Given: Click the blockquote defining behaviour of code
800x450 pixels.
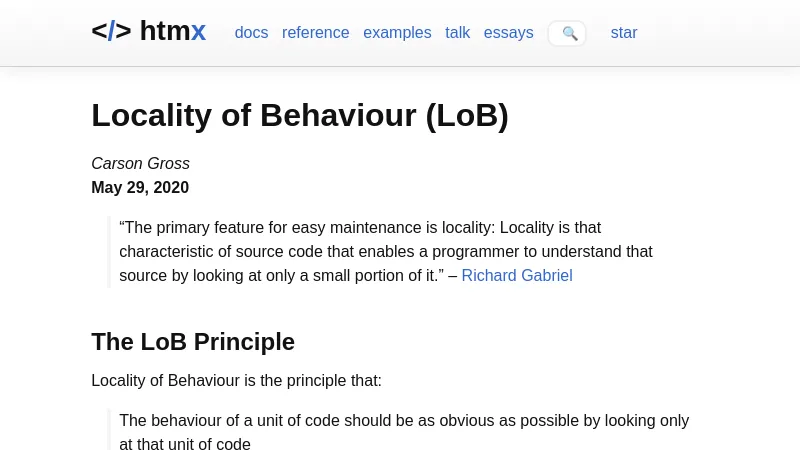Looking at the screenshot, I should (x=403, y=432).
